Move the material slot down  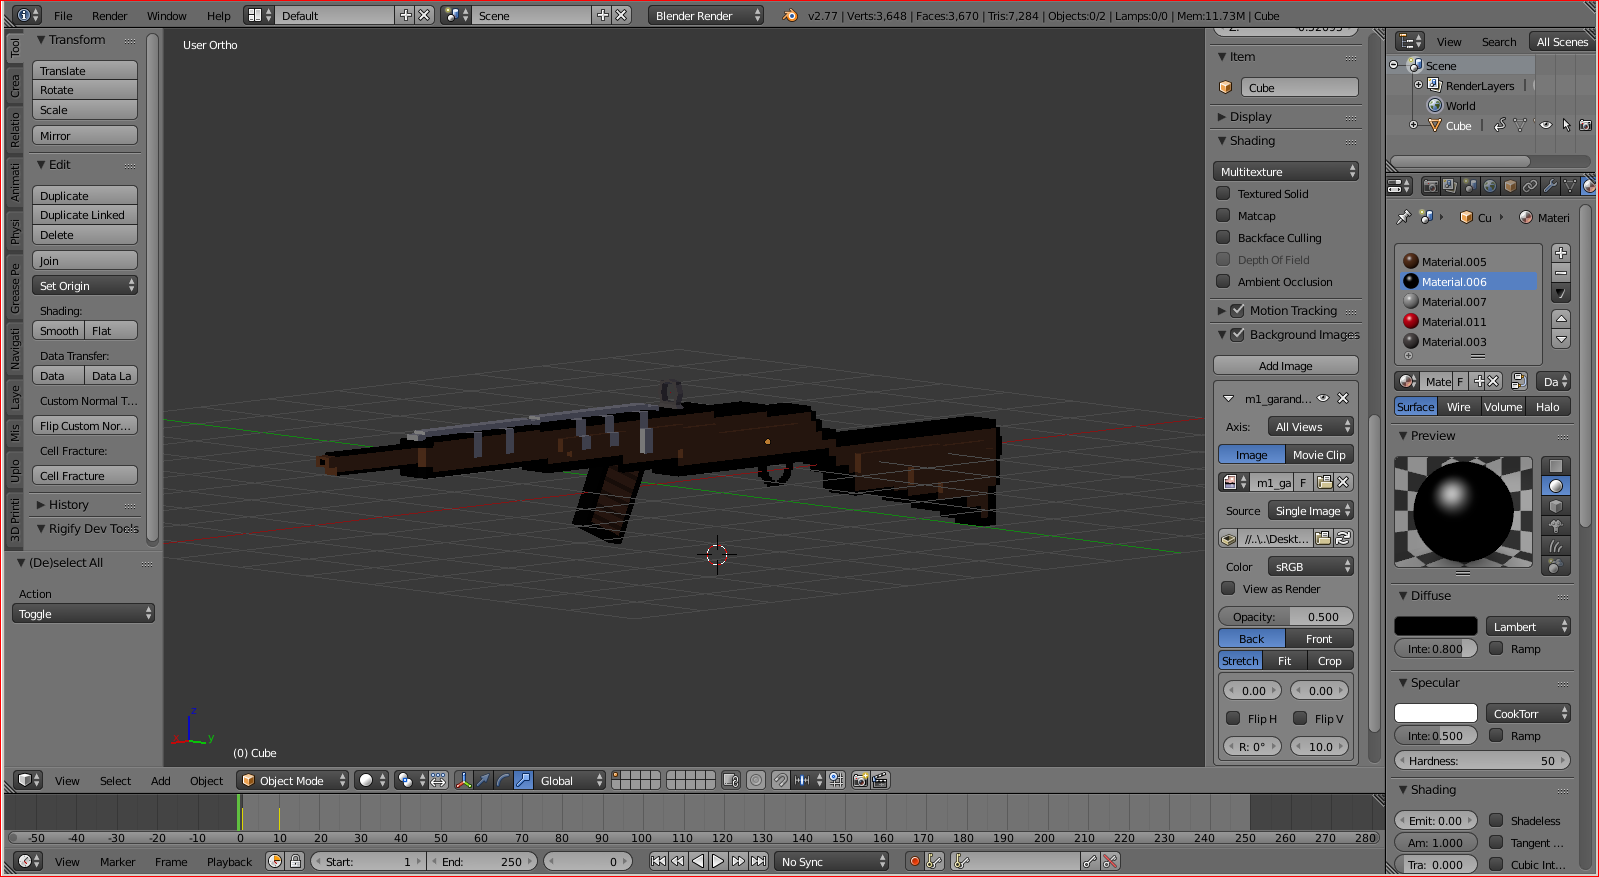(1561, 339)
